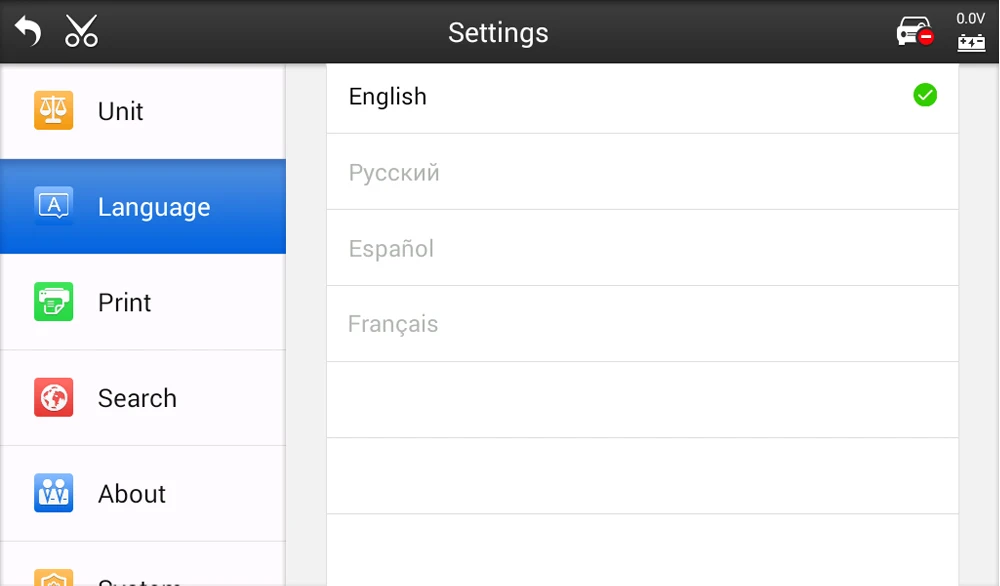Click the Settings title text
Image resolution: width=1000 pixels, height=586 pixels.
click(x=498, y=32)
